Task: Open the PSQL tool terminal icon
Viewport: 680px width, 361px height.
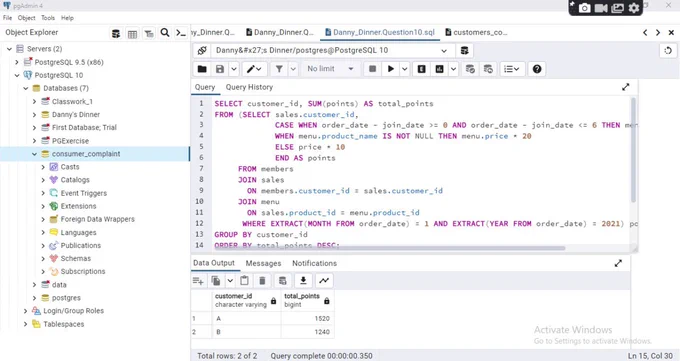Action: click(x=181, y=33)
